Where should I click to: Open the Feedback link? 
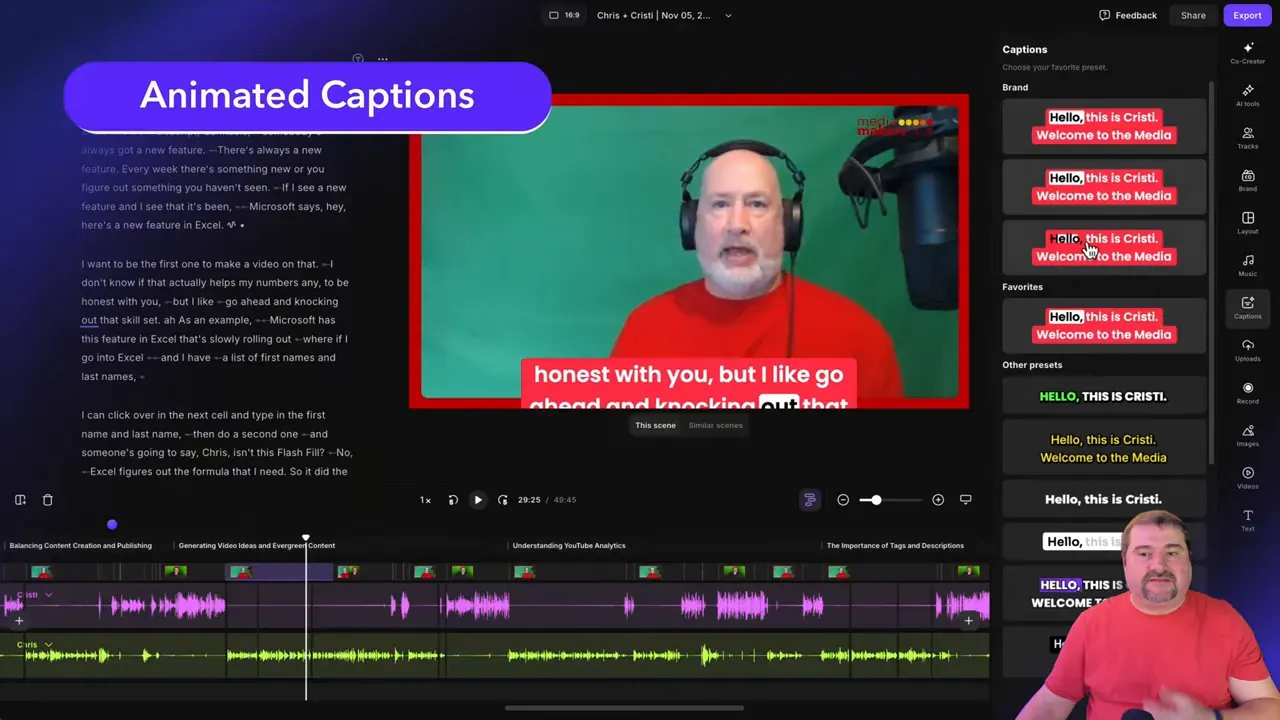(1128, 15)
